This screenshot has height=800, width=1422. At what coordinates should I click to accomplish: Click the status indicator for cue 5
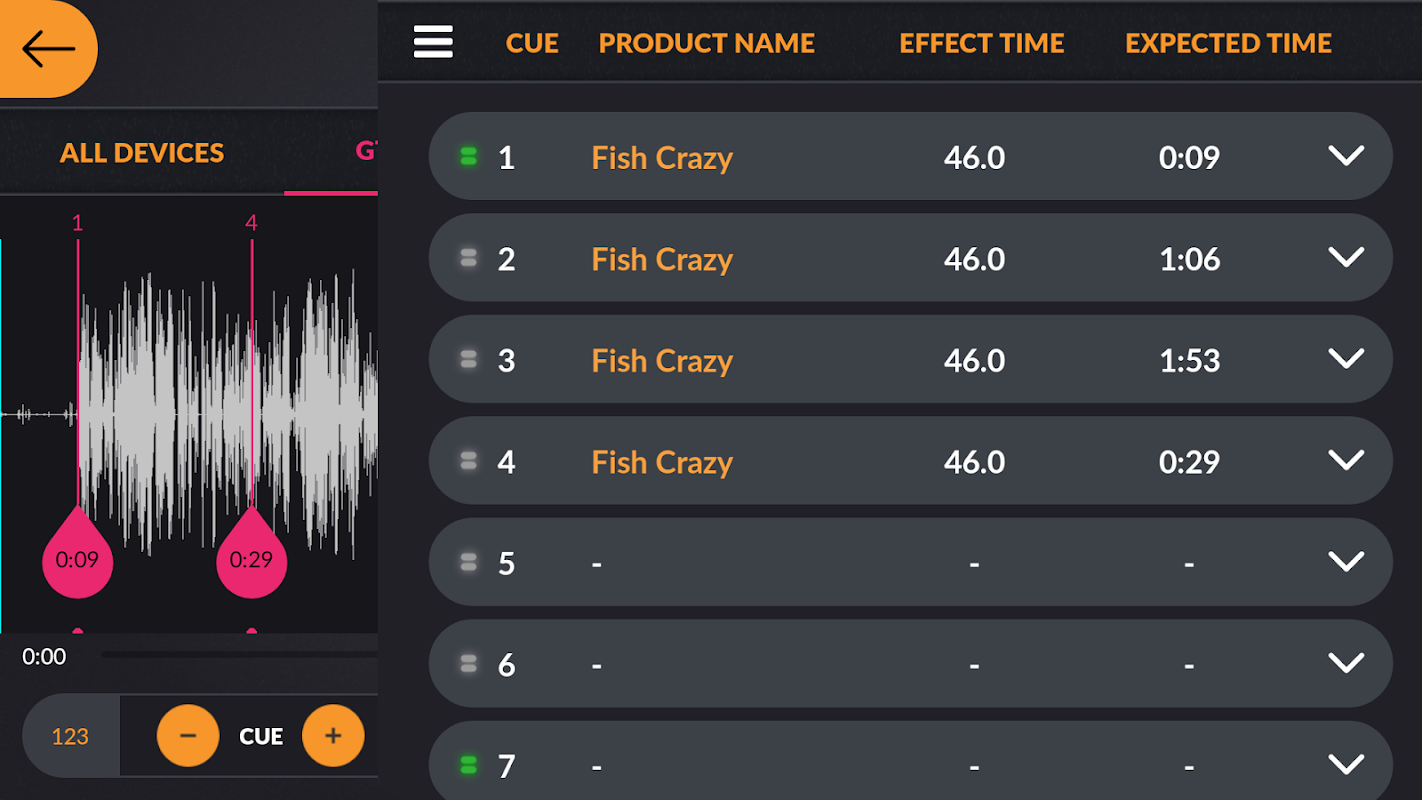(x=468, y=562)
